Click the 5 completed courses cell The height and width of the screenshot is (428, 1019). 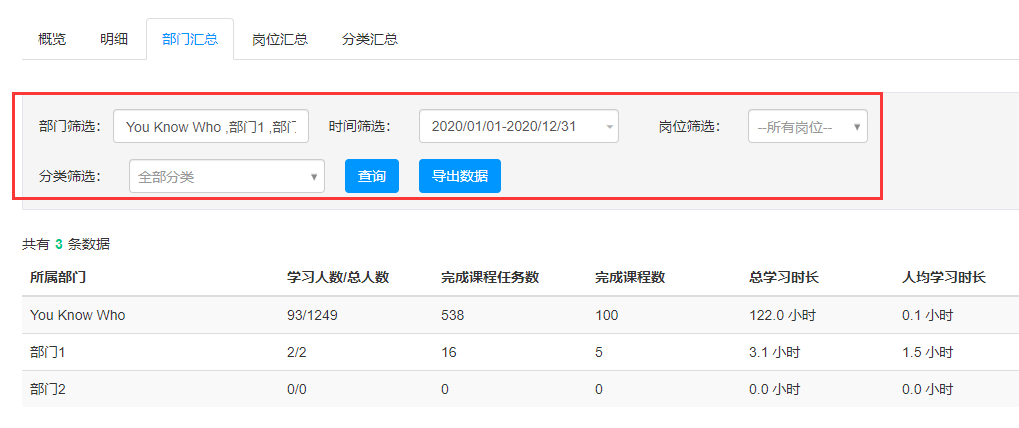tap(599, 353)
